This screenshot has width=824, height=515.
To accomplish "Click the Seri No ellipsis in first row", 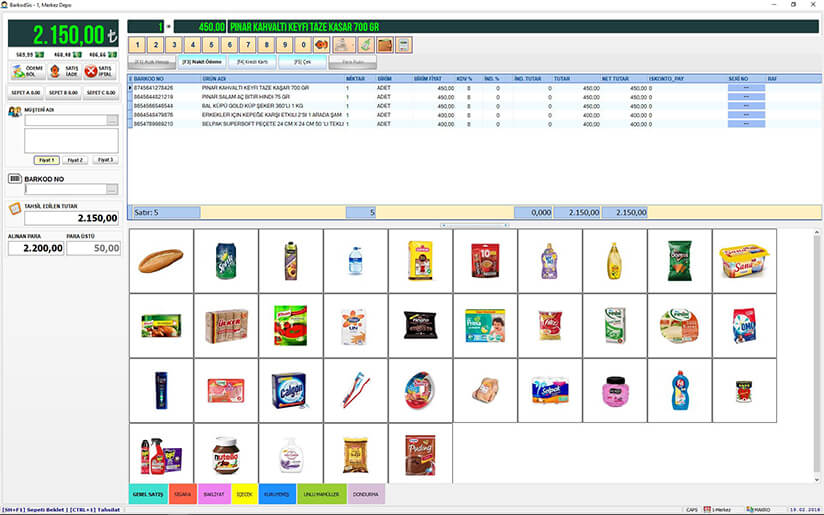I will 746,88.
